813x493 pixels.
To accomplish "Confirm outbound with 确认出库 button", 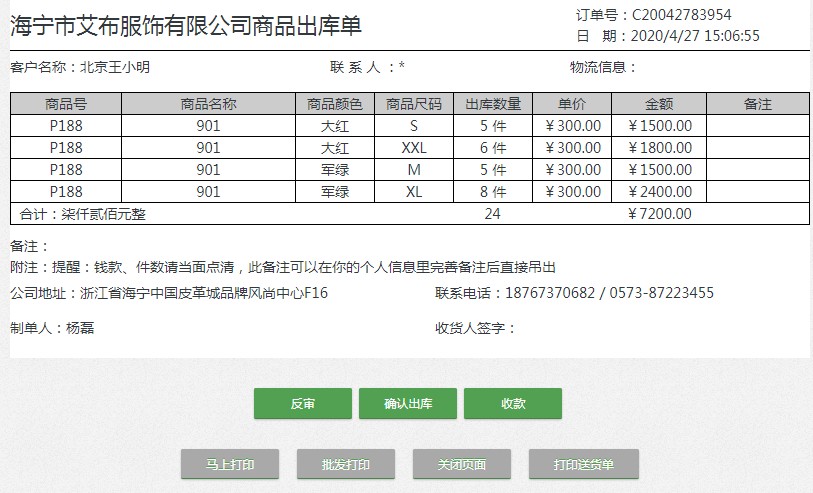I will point(408,403).
